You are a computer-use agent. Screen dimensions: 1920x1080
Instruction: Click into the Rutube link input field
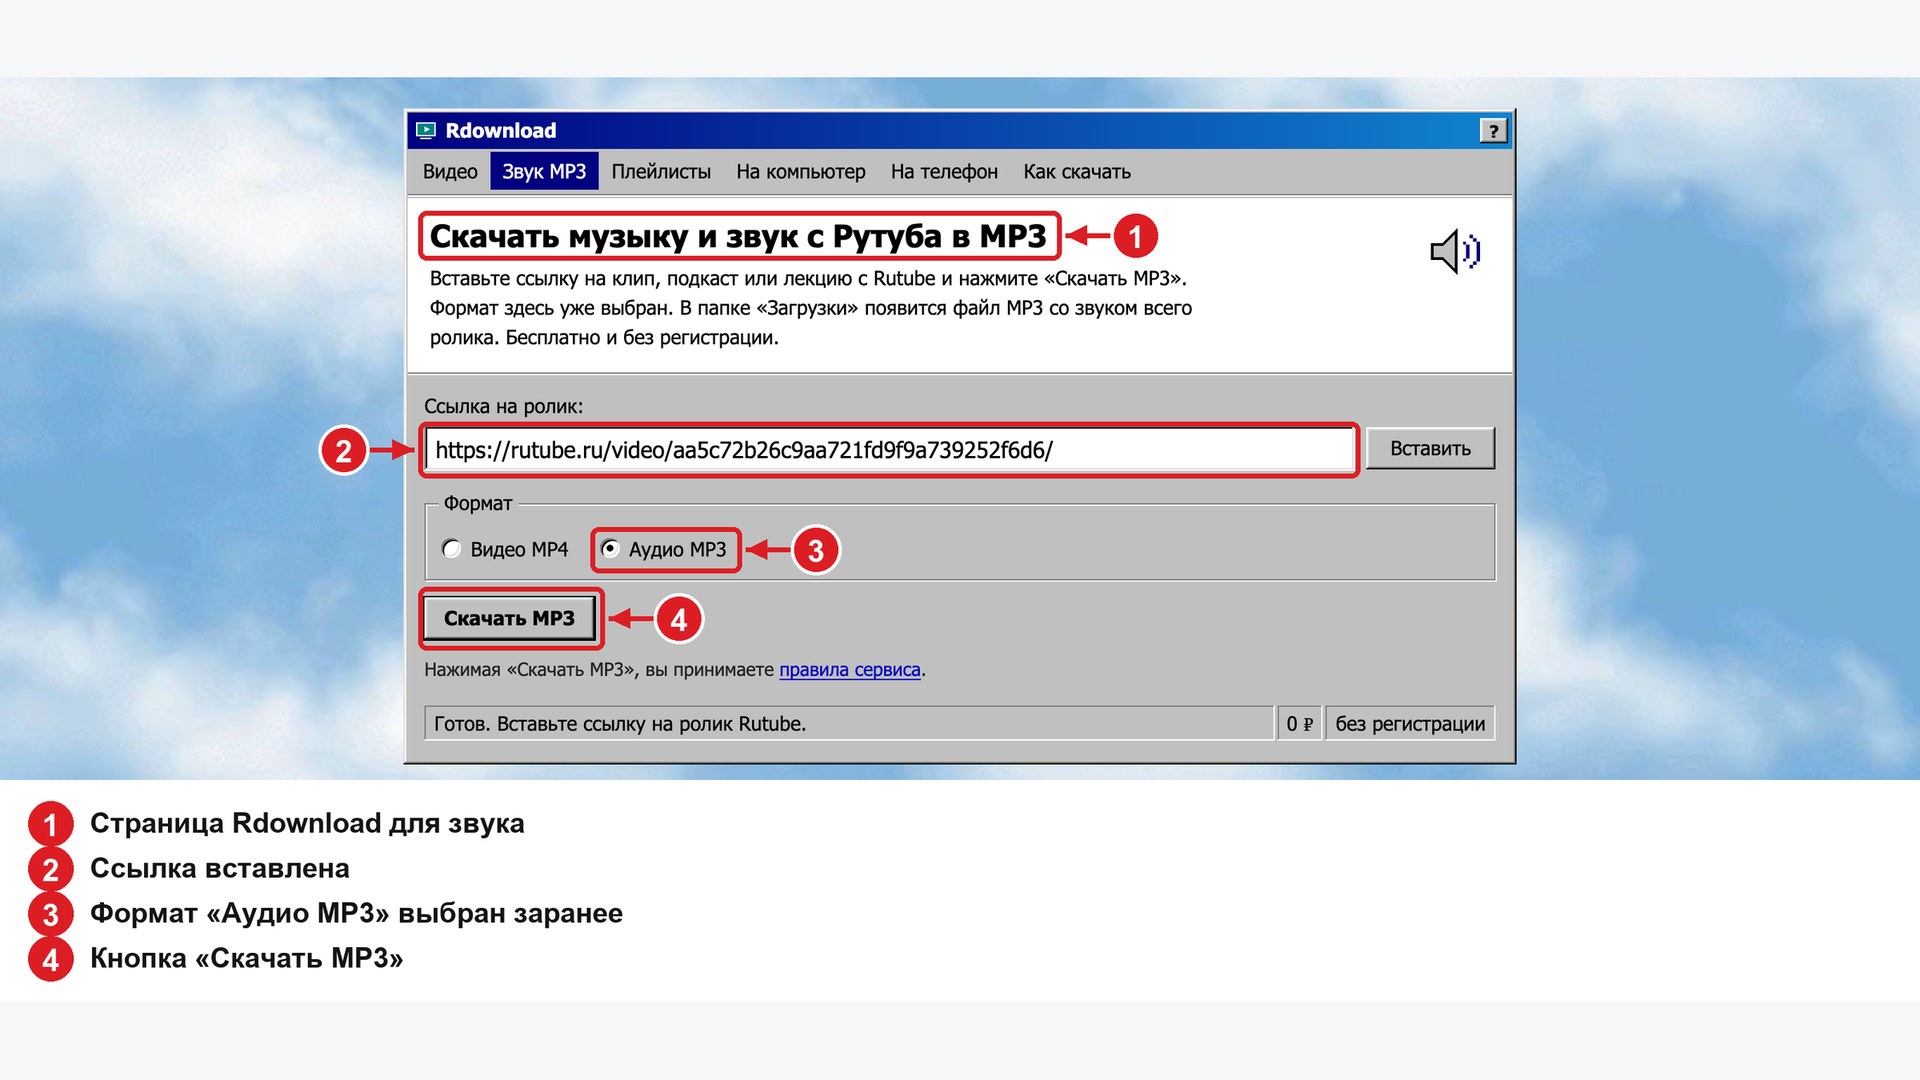pos(889,450)
